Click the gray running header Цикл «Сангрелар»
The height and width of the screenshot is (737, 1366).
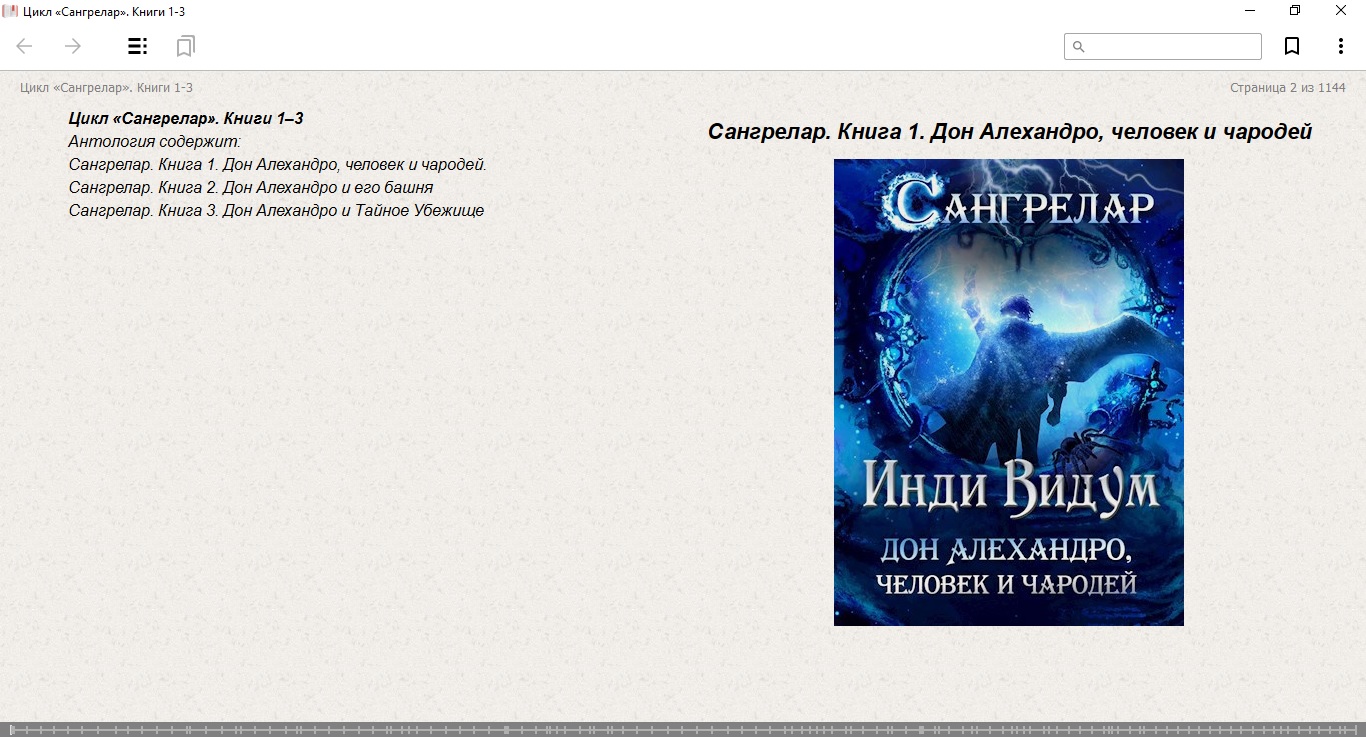[x=106, y=88]
